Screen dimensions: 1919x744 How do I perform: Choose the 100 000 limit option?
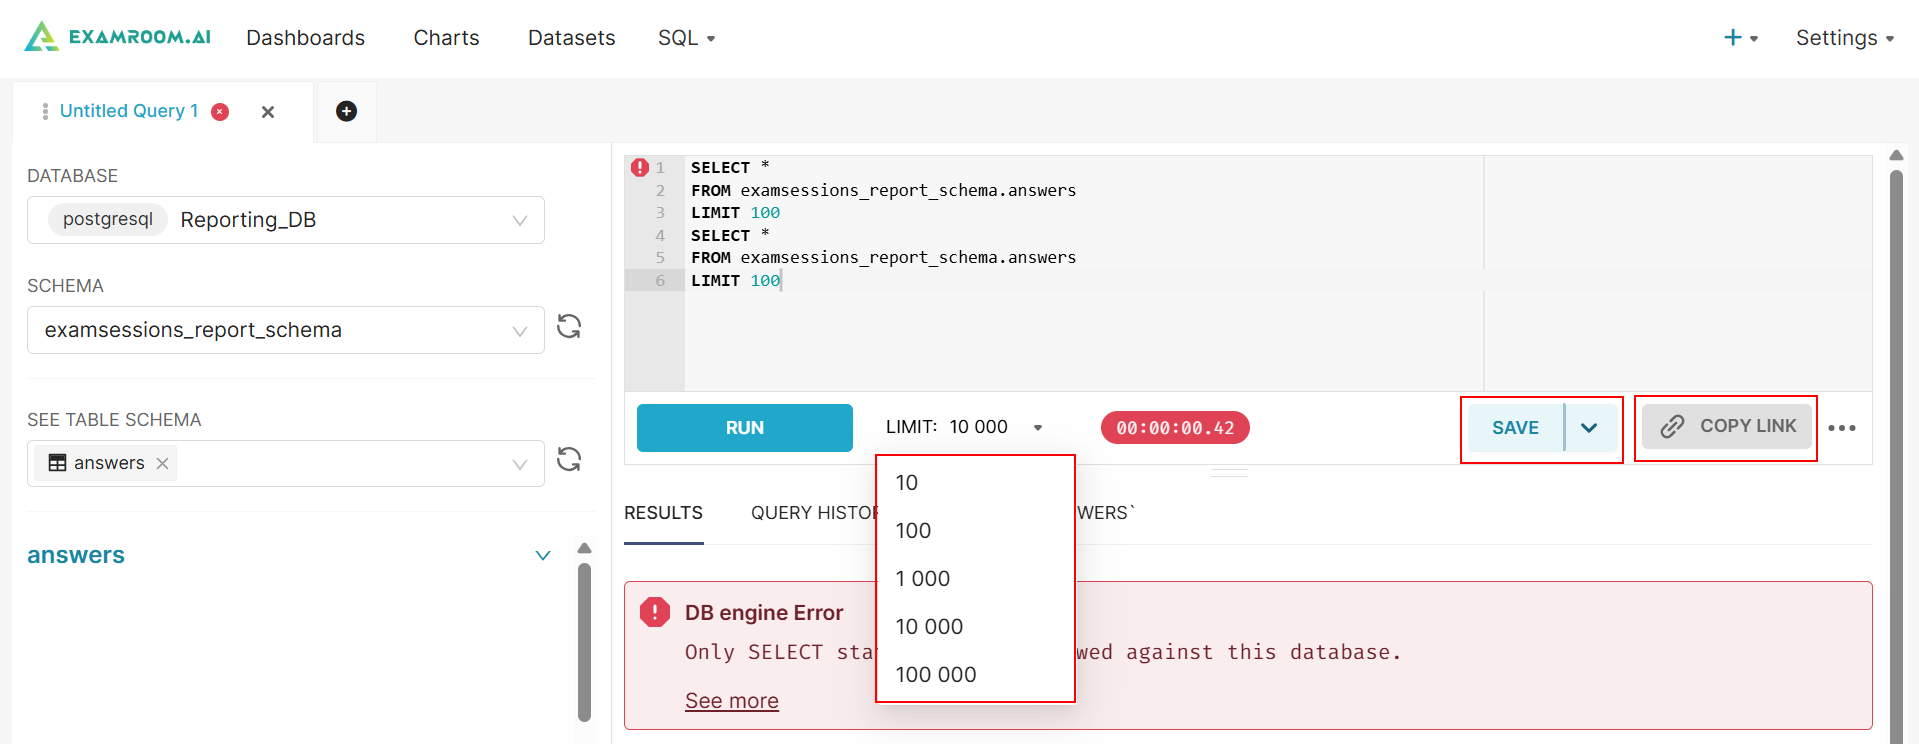935,675
